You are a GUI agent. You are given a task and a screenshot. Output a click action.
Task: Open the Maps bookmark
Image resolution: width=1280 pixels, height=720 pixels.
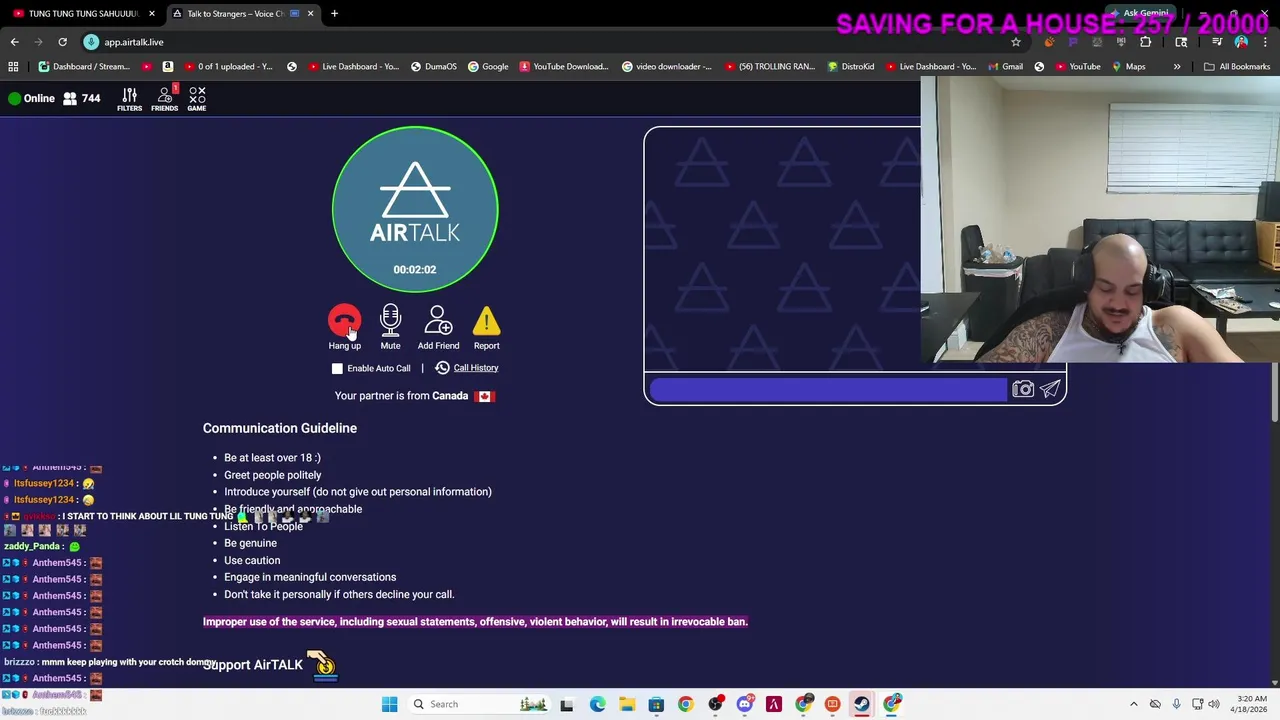point(1127,67)
